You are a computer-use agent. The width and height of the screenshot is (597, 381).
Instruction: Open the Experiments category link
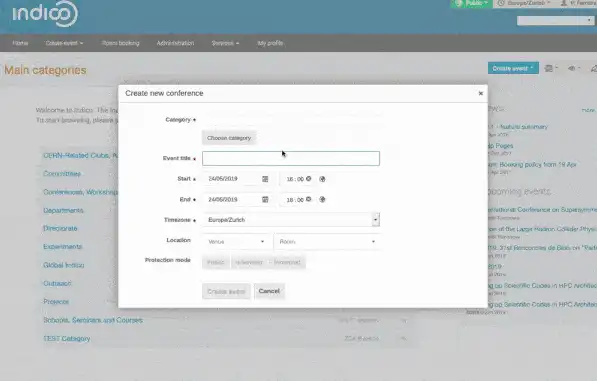62,247
